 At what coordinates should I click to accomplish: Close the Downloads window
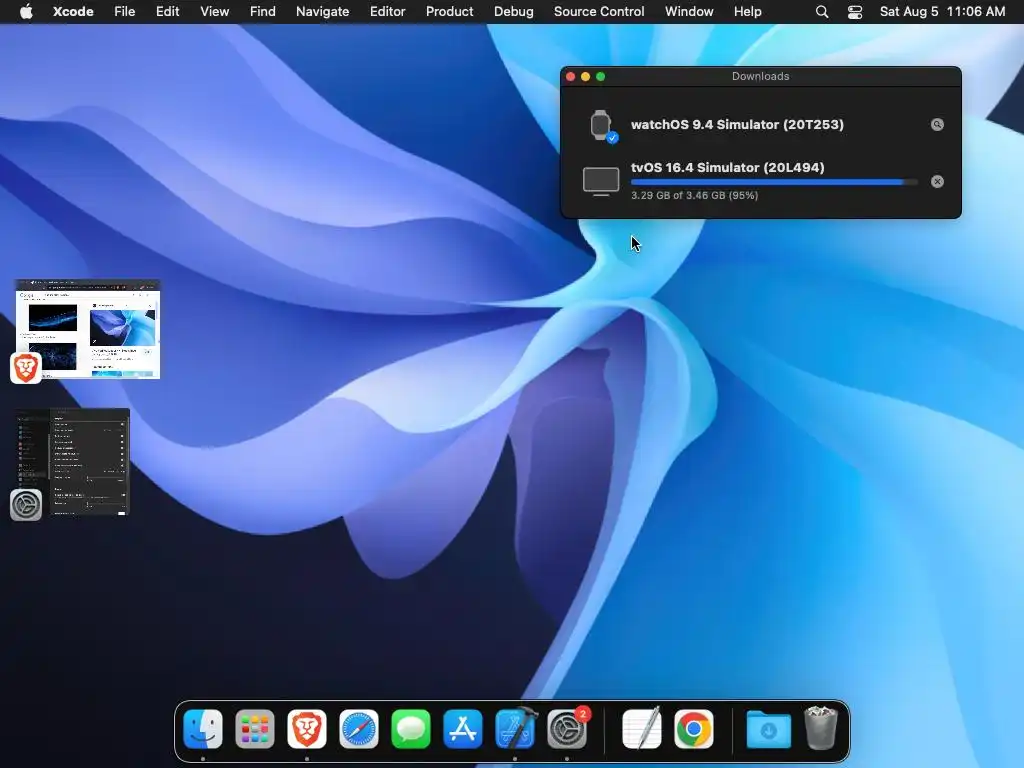point(570,76)
